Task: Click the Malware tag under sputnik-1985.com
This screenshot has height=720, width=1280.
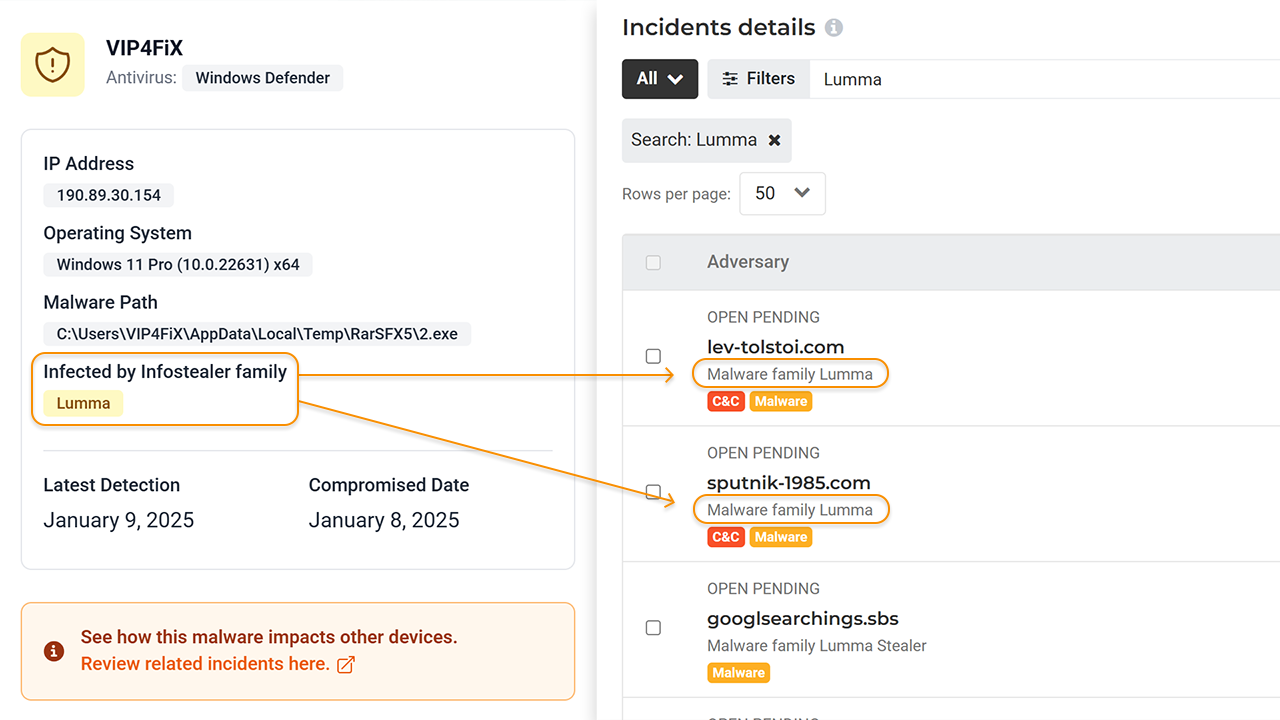Action: click(x=780, y=537)
